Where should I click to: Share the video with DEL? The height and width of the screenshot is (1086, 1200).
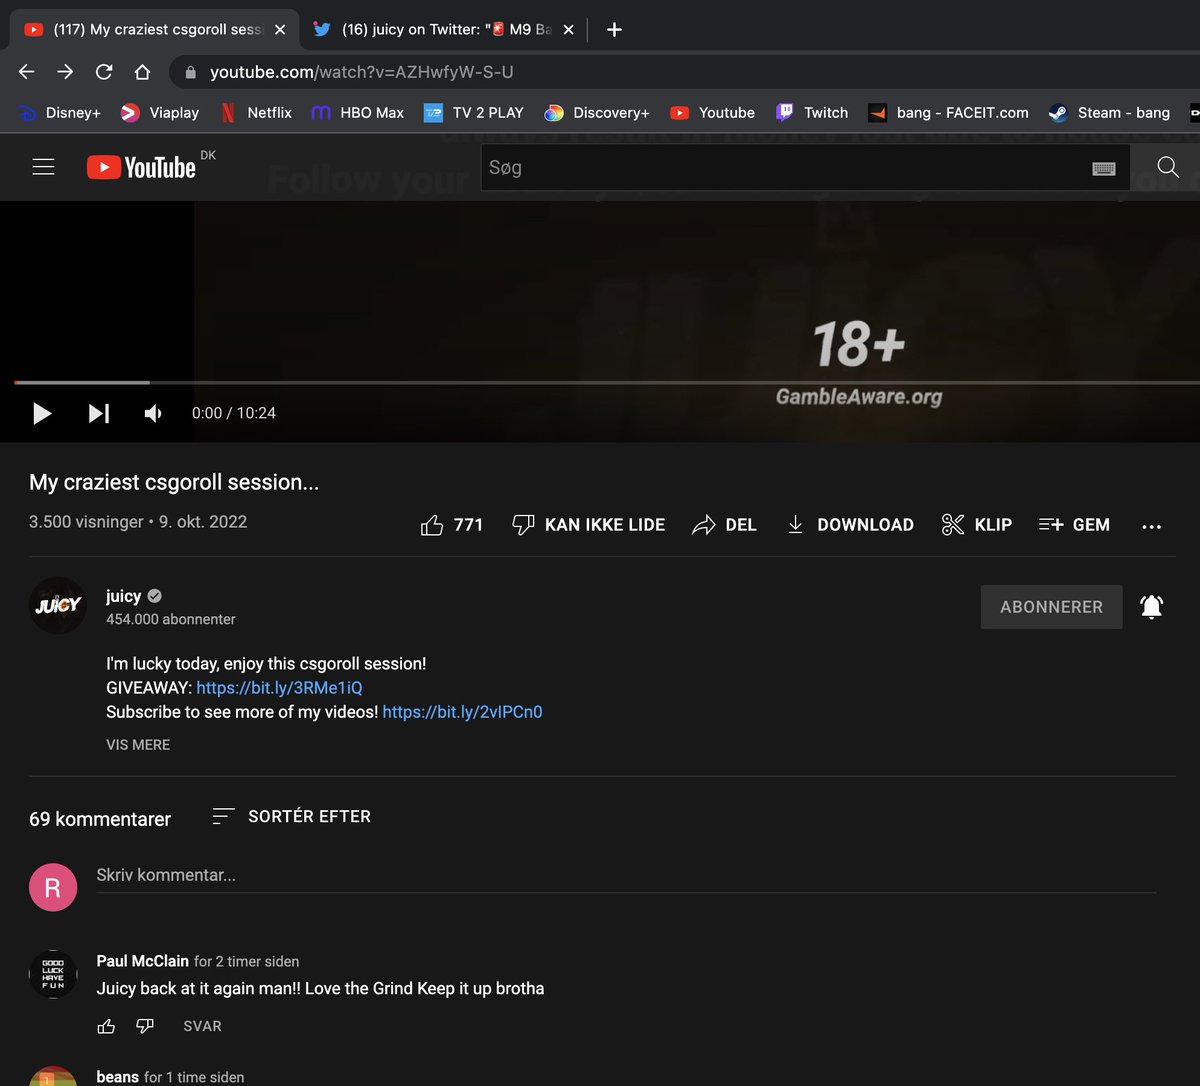tap(724, 525)
